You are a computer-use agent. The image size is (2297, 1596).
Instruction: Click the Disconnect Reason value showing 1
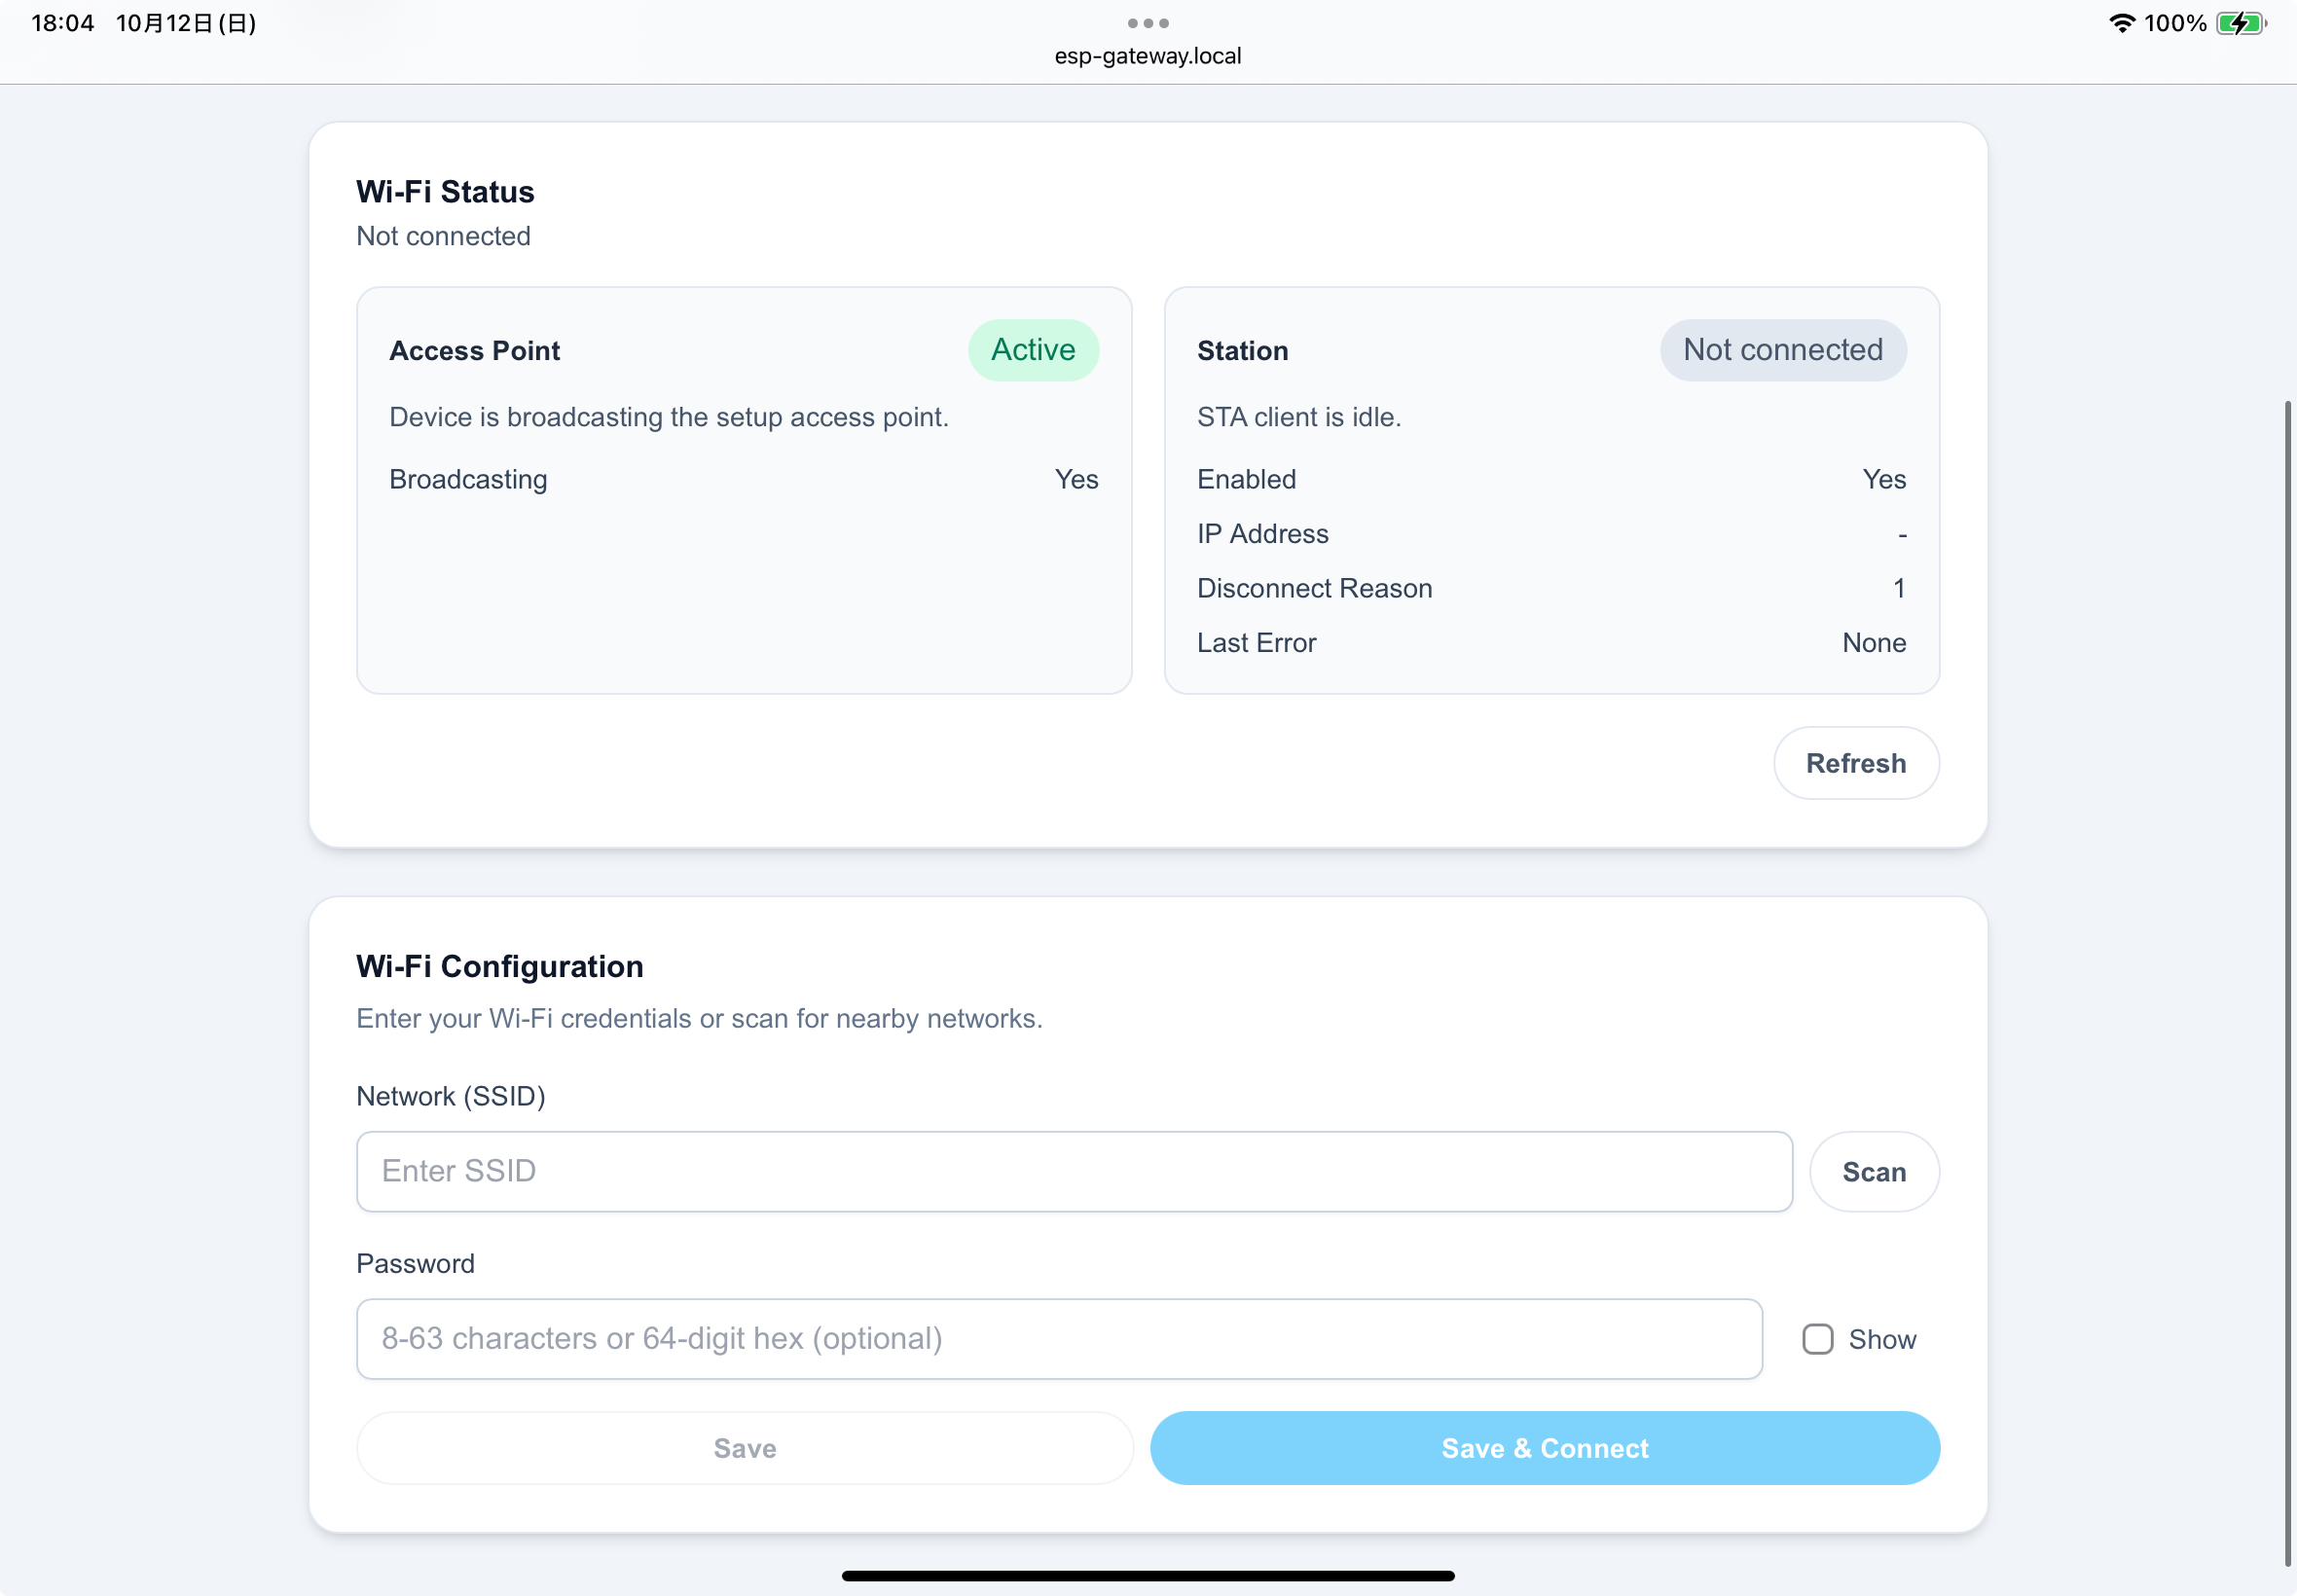coord(1897,588)
